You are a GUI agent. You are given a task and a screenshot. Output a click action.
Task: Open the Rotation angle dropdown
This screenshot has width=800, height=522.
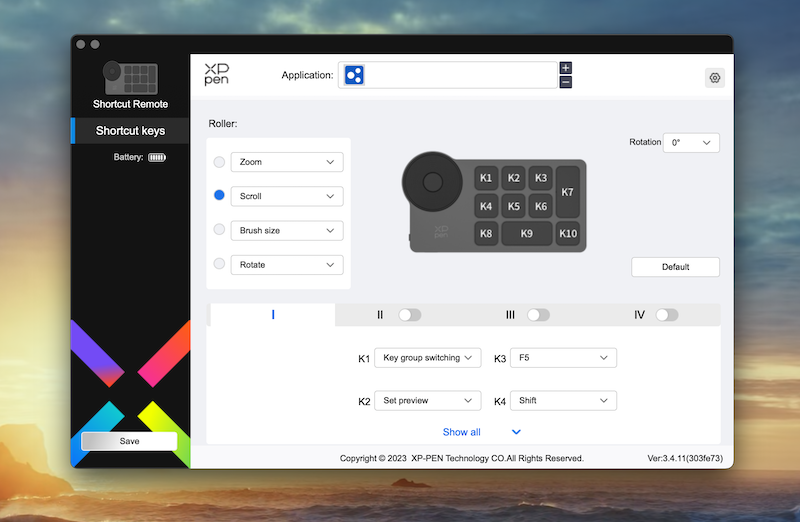(691, 143)
